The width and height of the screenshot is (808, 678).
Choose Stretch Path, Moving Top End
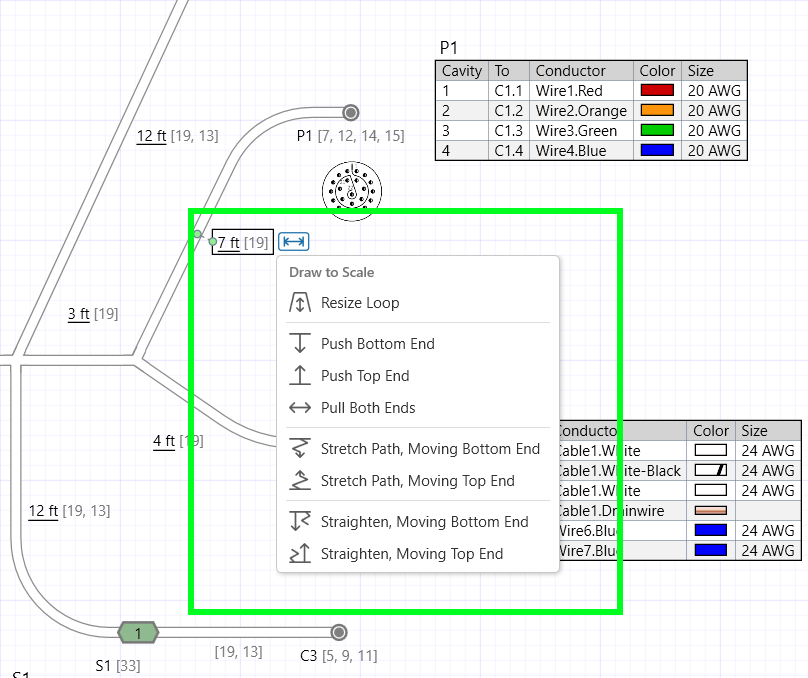(x=418, y=481)
